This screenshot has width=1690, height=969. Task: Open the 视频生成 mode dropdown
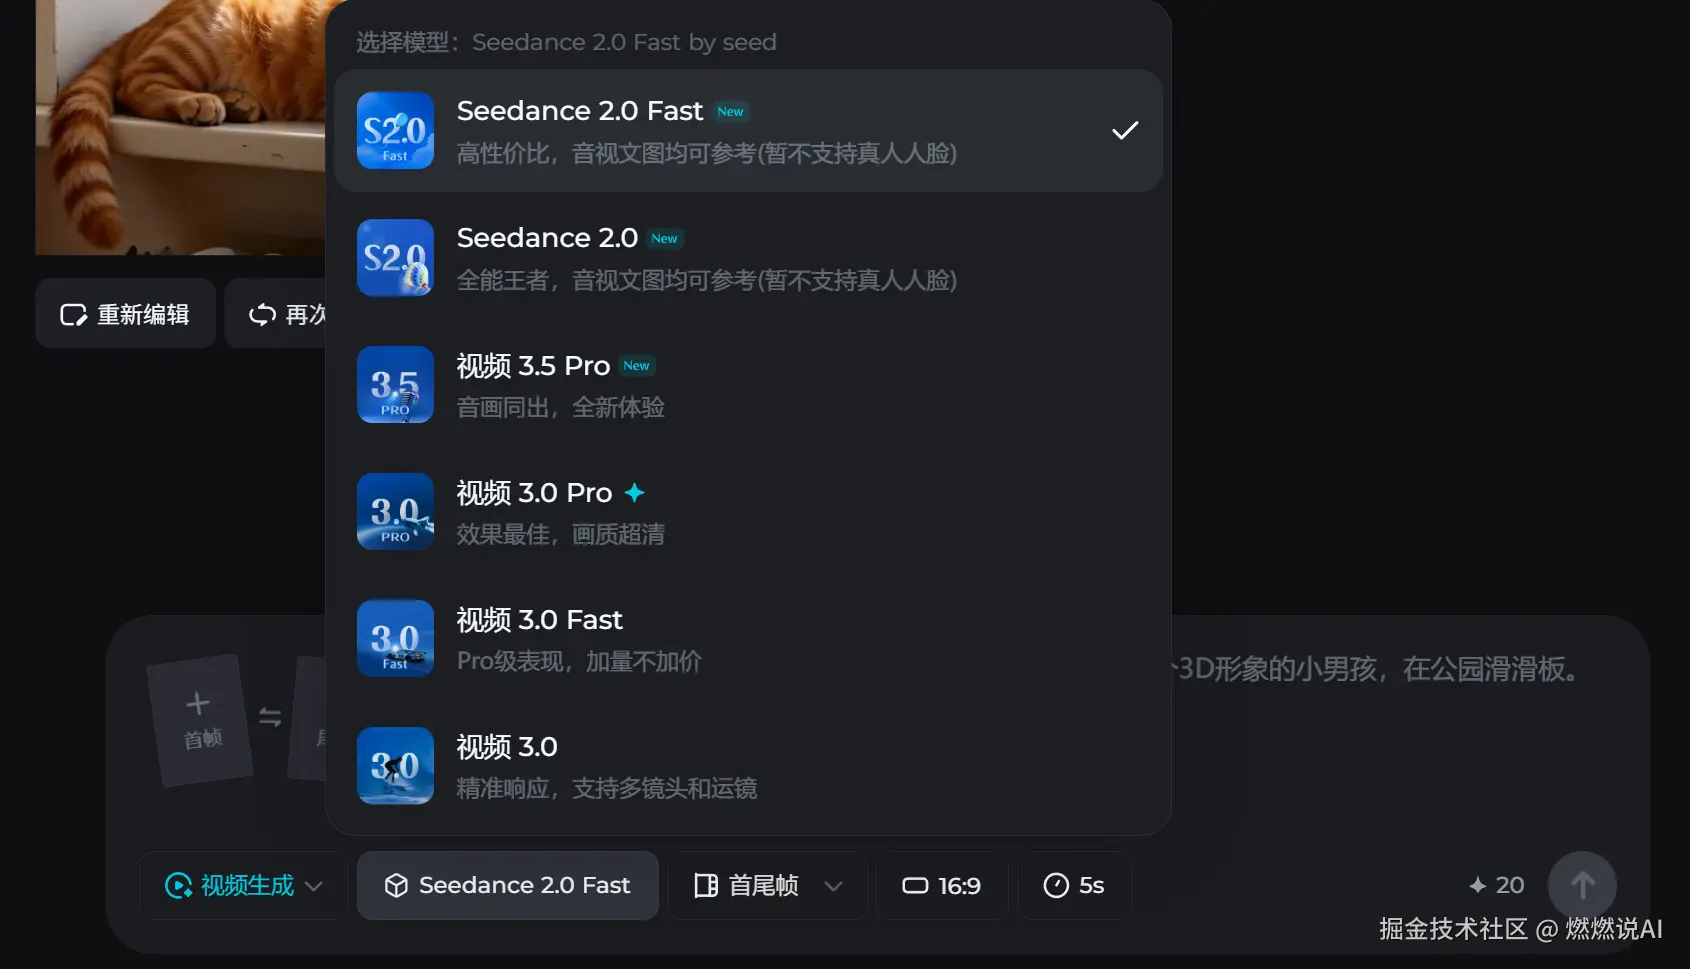pos(243,885)
